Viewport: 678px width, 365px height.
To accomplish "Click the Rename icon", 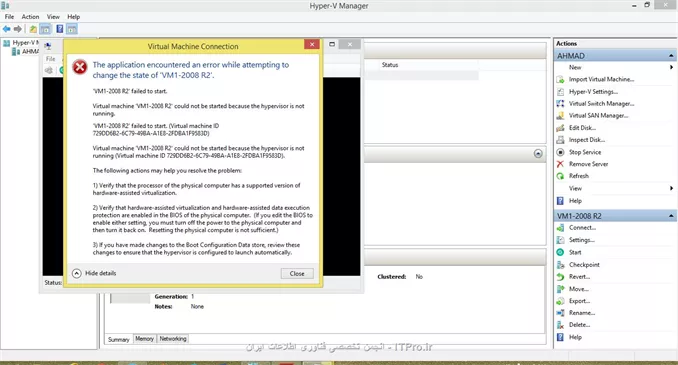I will click(560, 313).
